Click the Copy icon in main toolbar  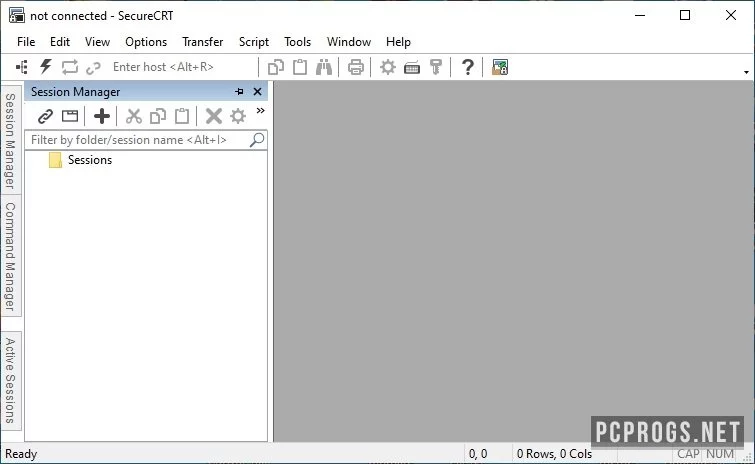[x=276, y=67]
